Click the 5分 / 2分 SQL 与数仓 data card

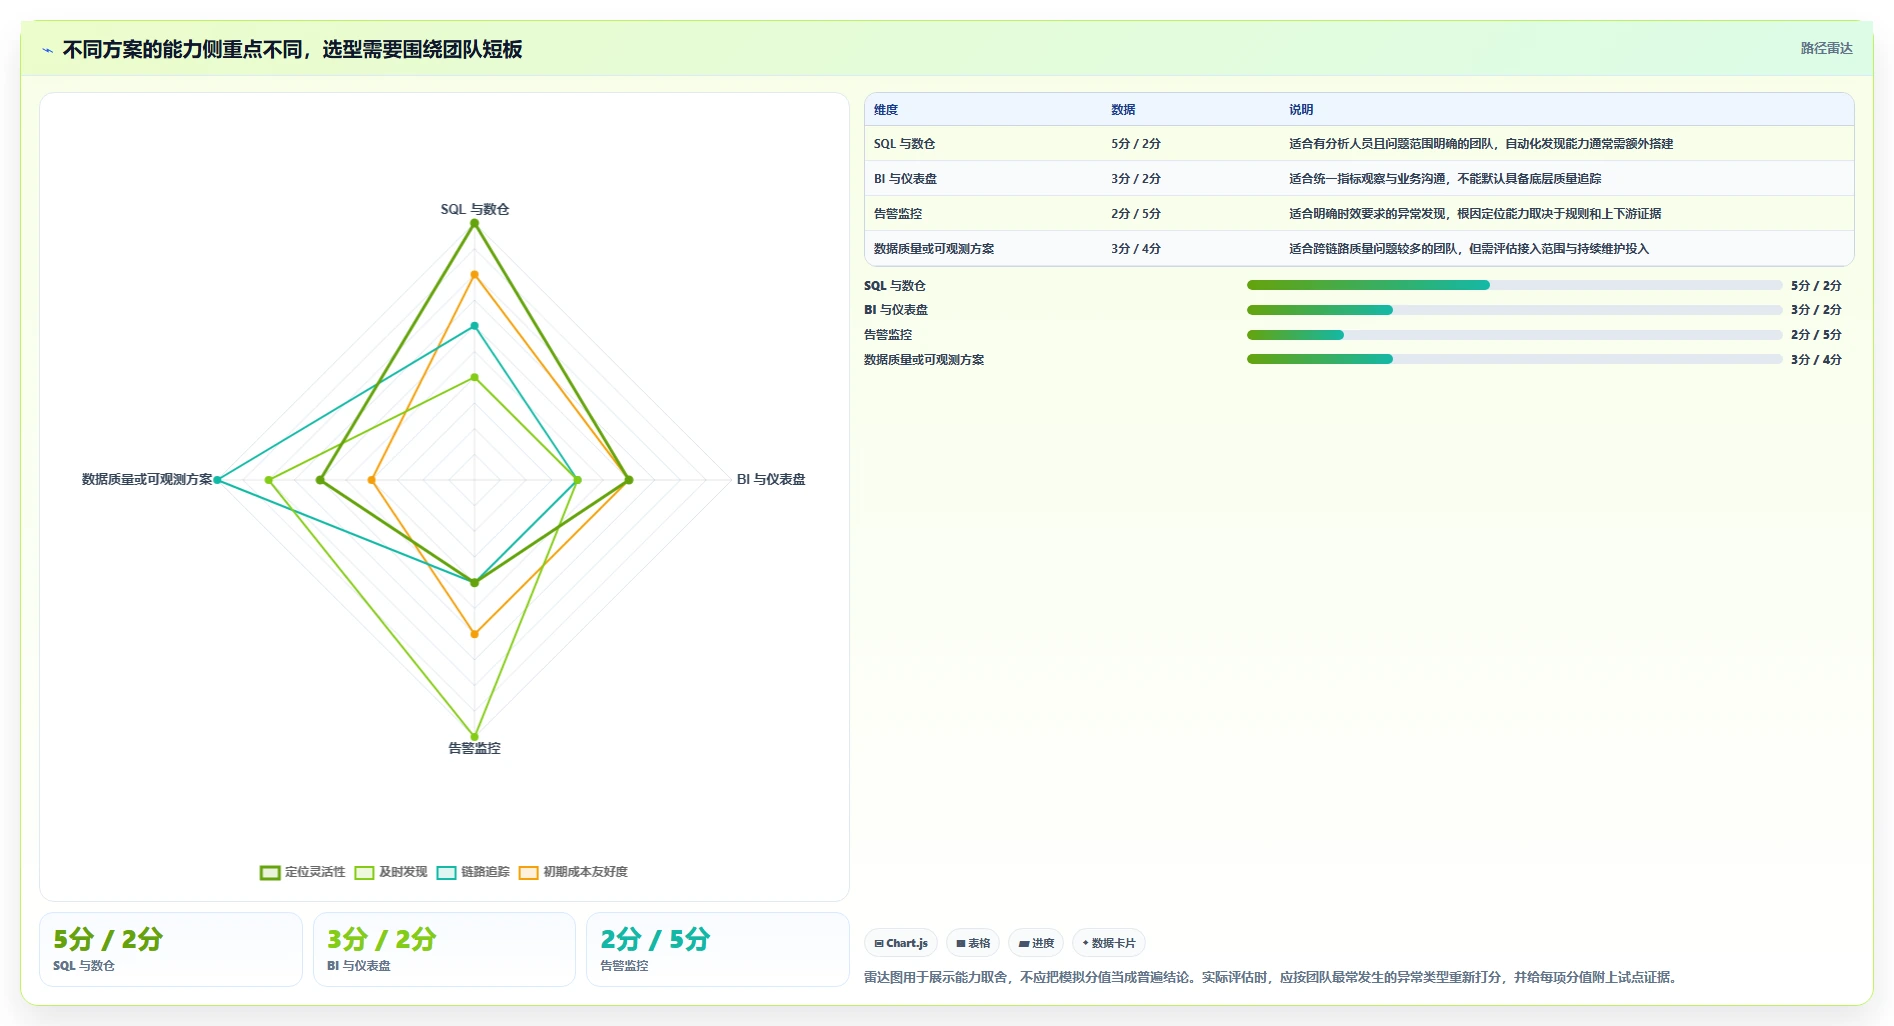[171, 949]
